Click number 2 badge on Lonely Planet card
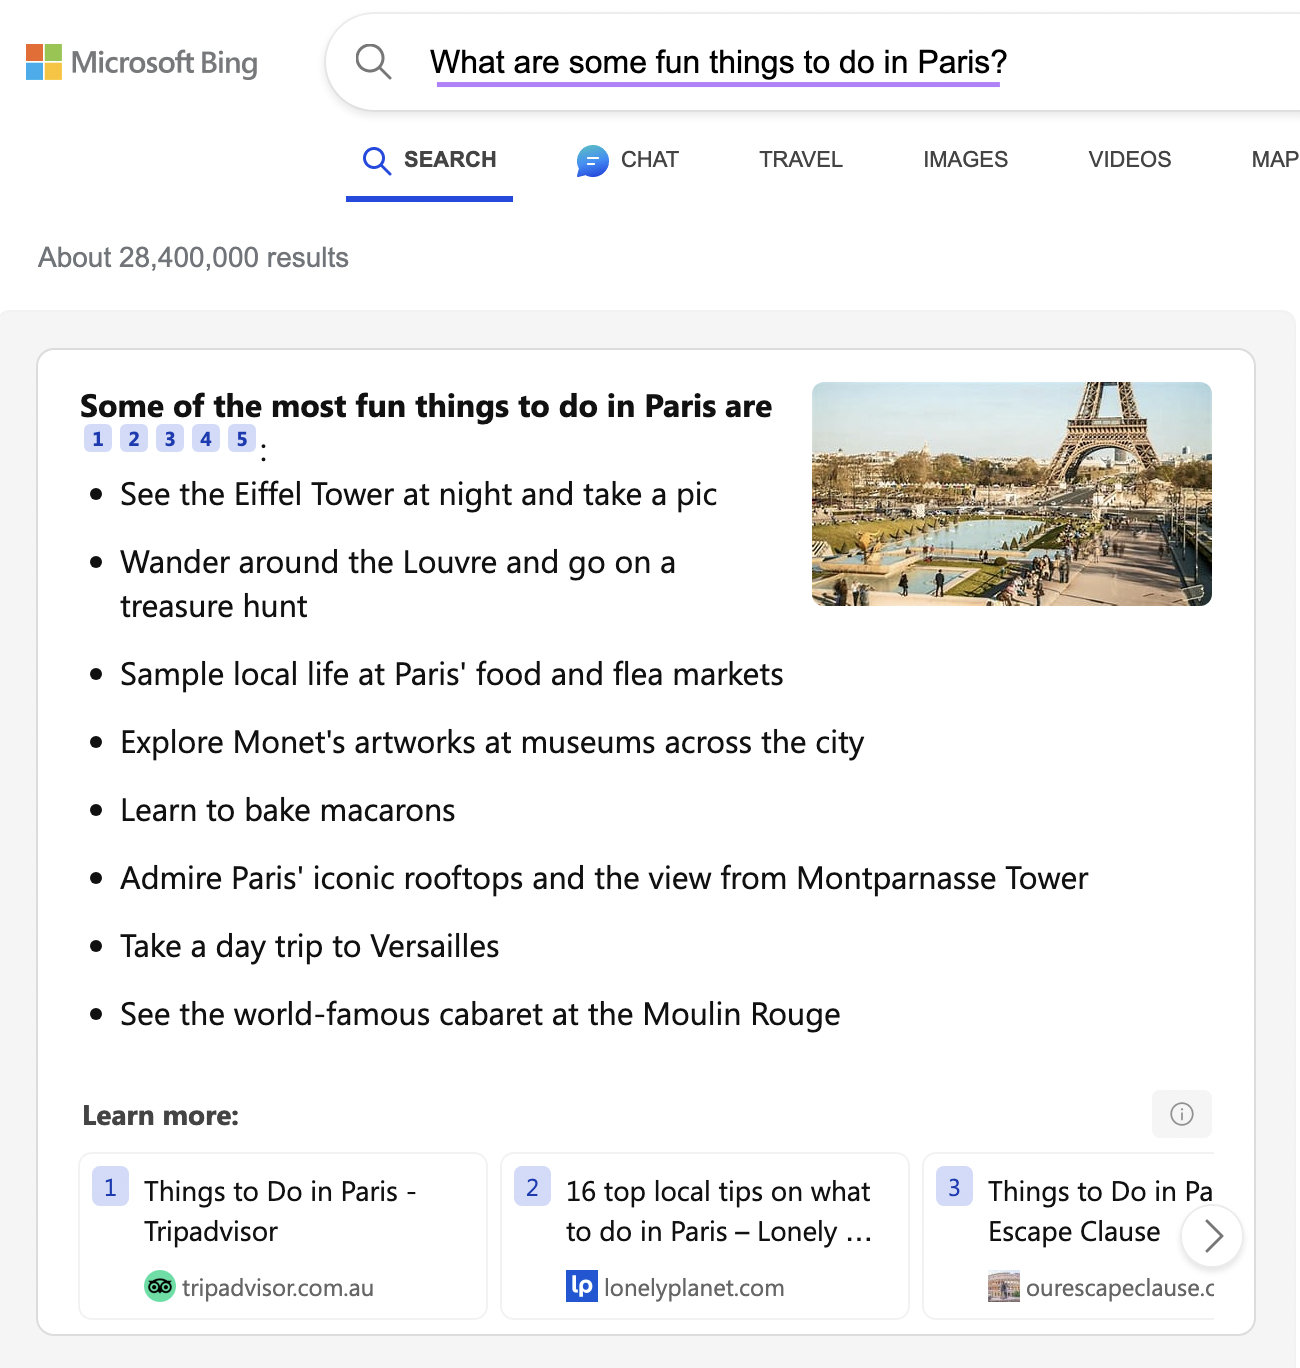The image size is (1300, 1368). tap(532, 1187)
